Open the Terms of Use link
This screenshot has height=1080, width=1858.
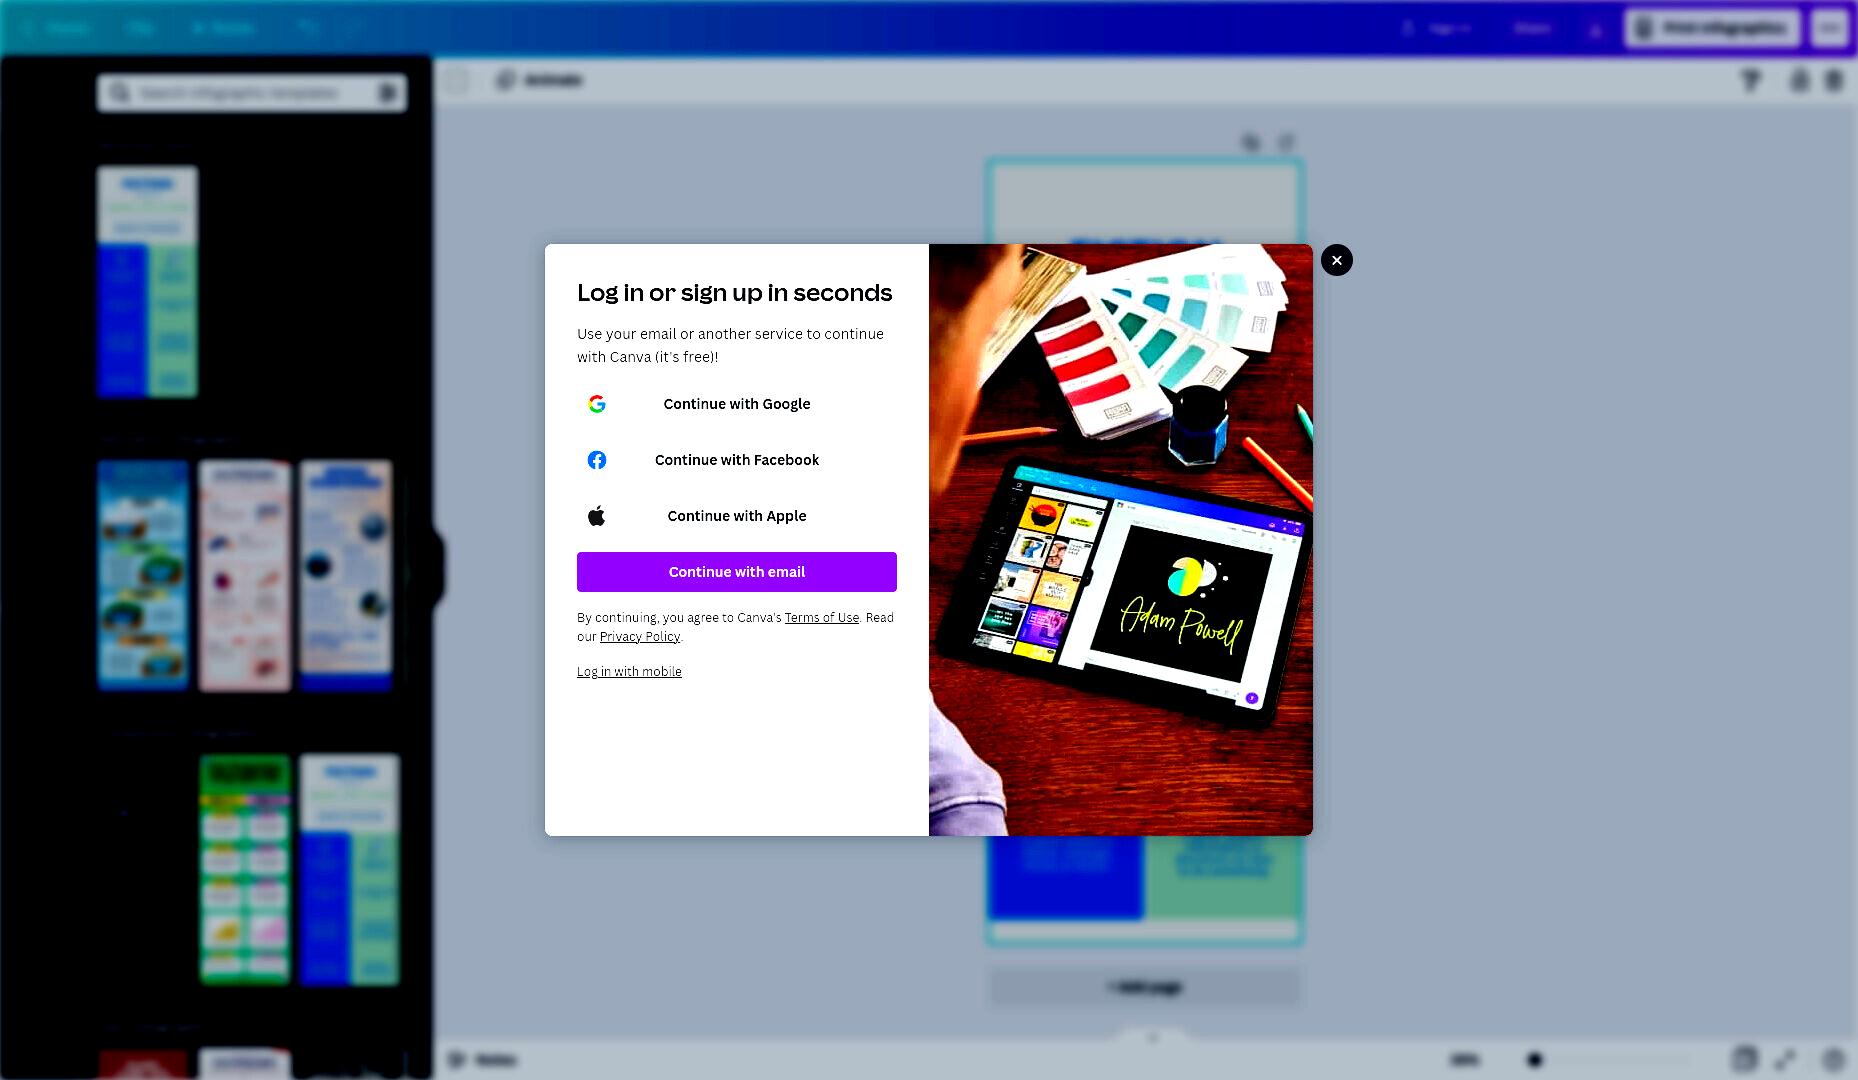(822, 618)
